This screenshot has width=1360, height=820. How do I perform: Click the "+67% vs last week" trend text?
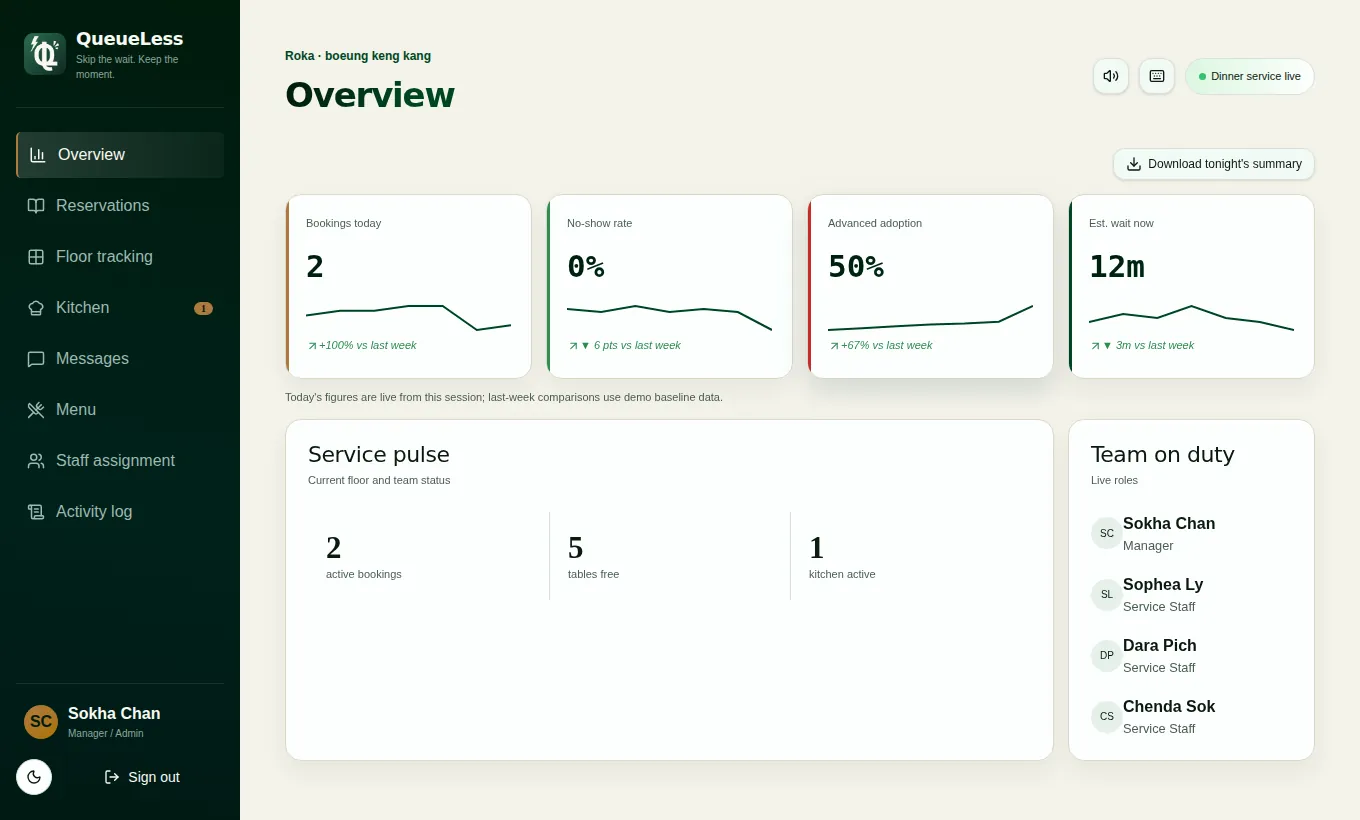[x=886, y=345]
